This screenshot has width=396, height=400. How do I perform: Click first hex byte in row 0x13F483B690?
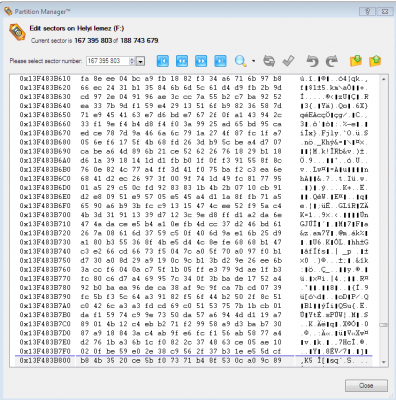tap(85, 151)
